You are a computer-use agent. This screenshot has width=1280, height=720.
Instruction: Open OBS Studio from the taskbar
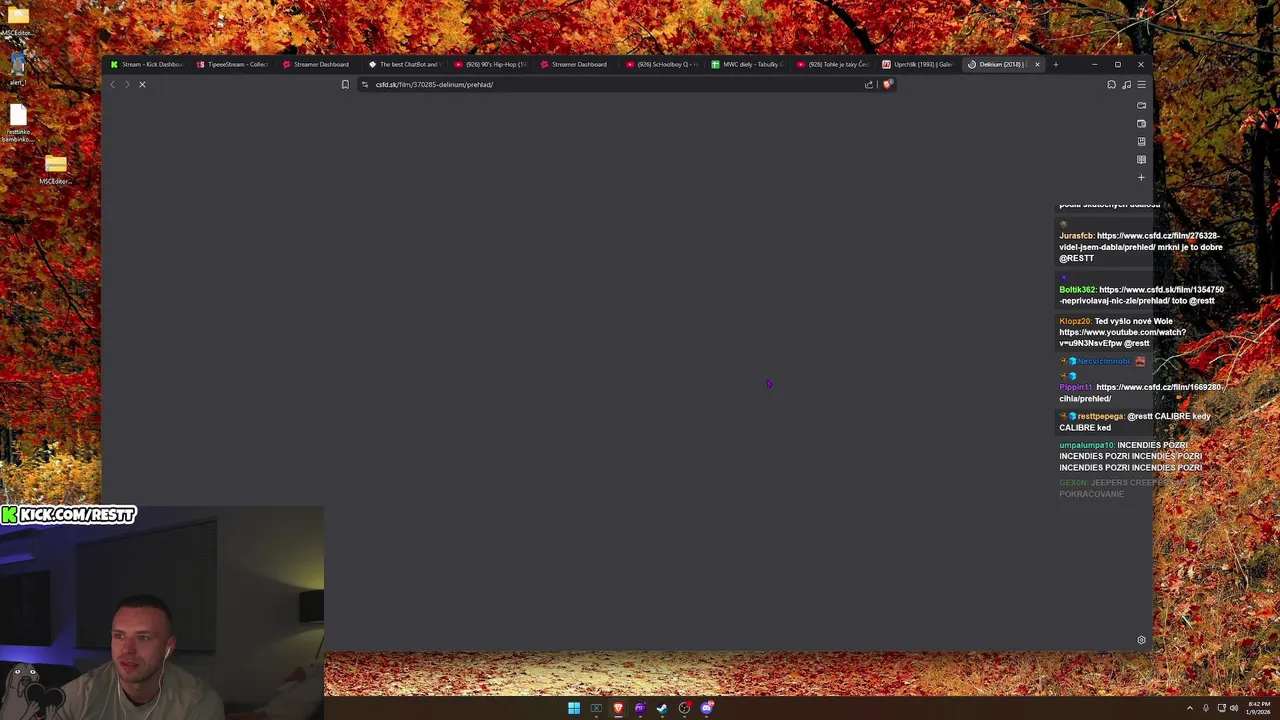[x=684, y=708]
